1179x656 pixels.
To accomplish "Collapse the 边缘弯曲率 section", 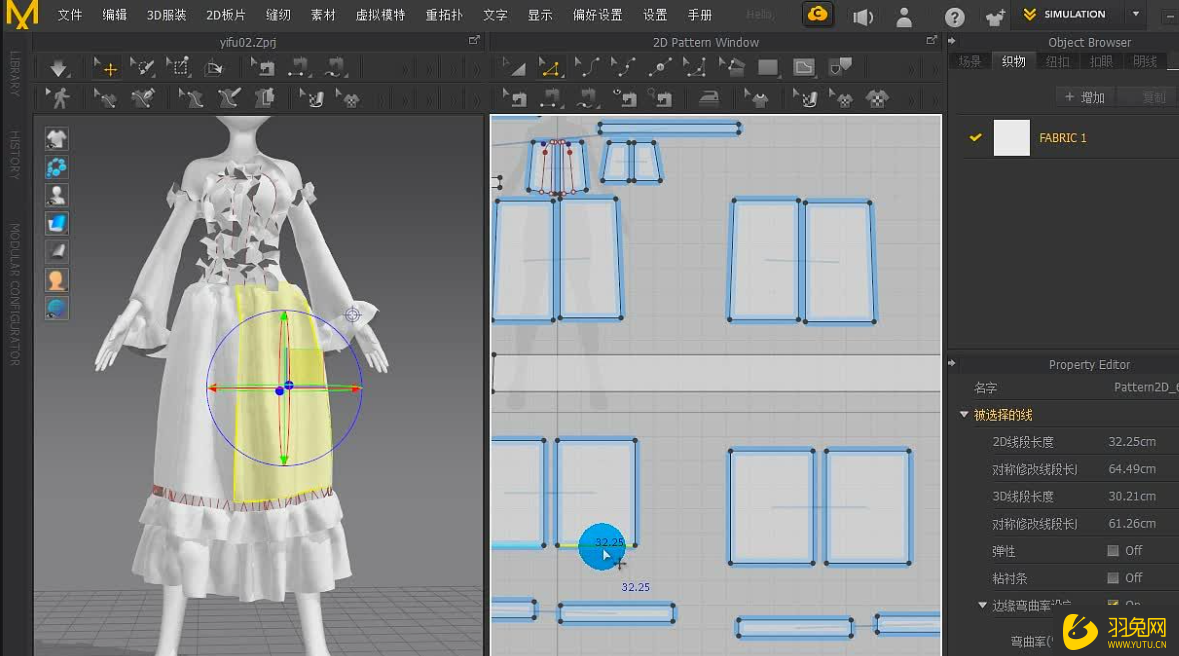I will [x=981, y=604].
